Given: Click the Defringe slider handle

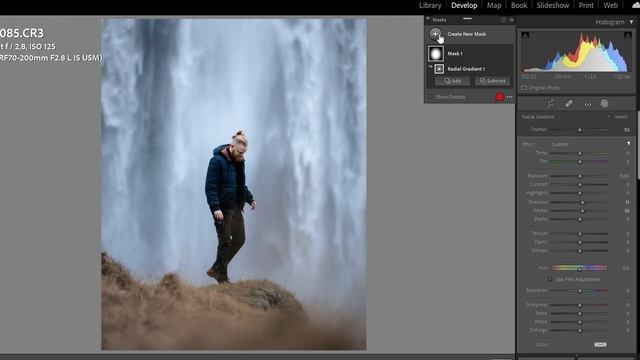Looking at the screenshot, I should pos(580,330).
